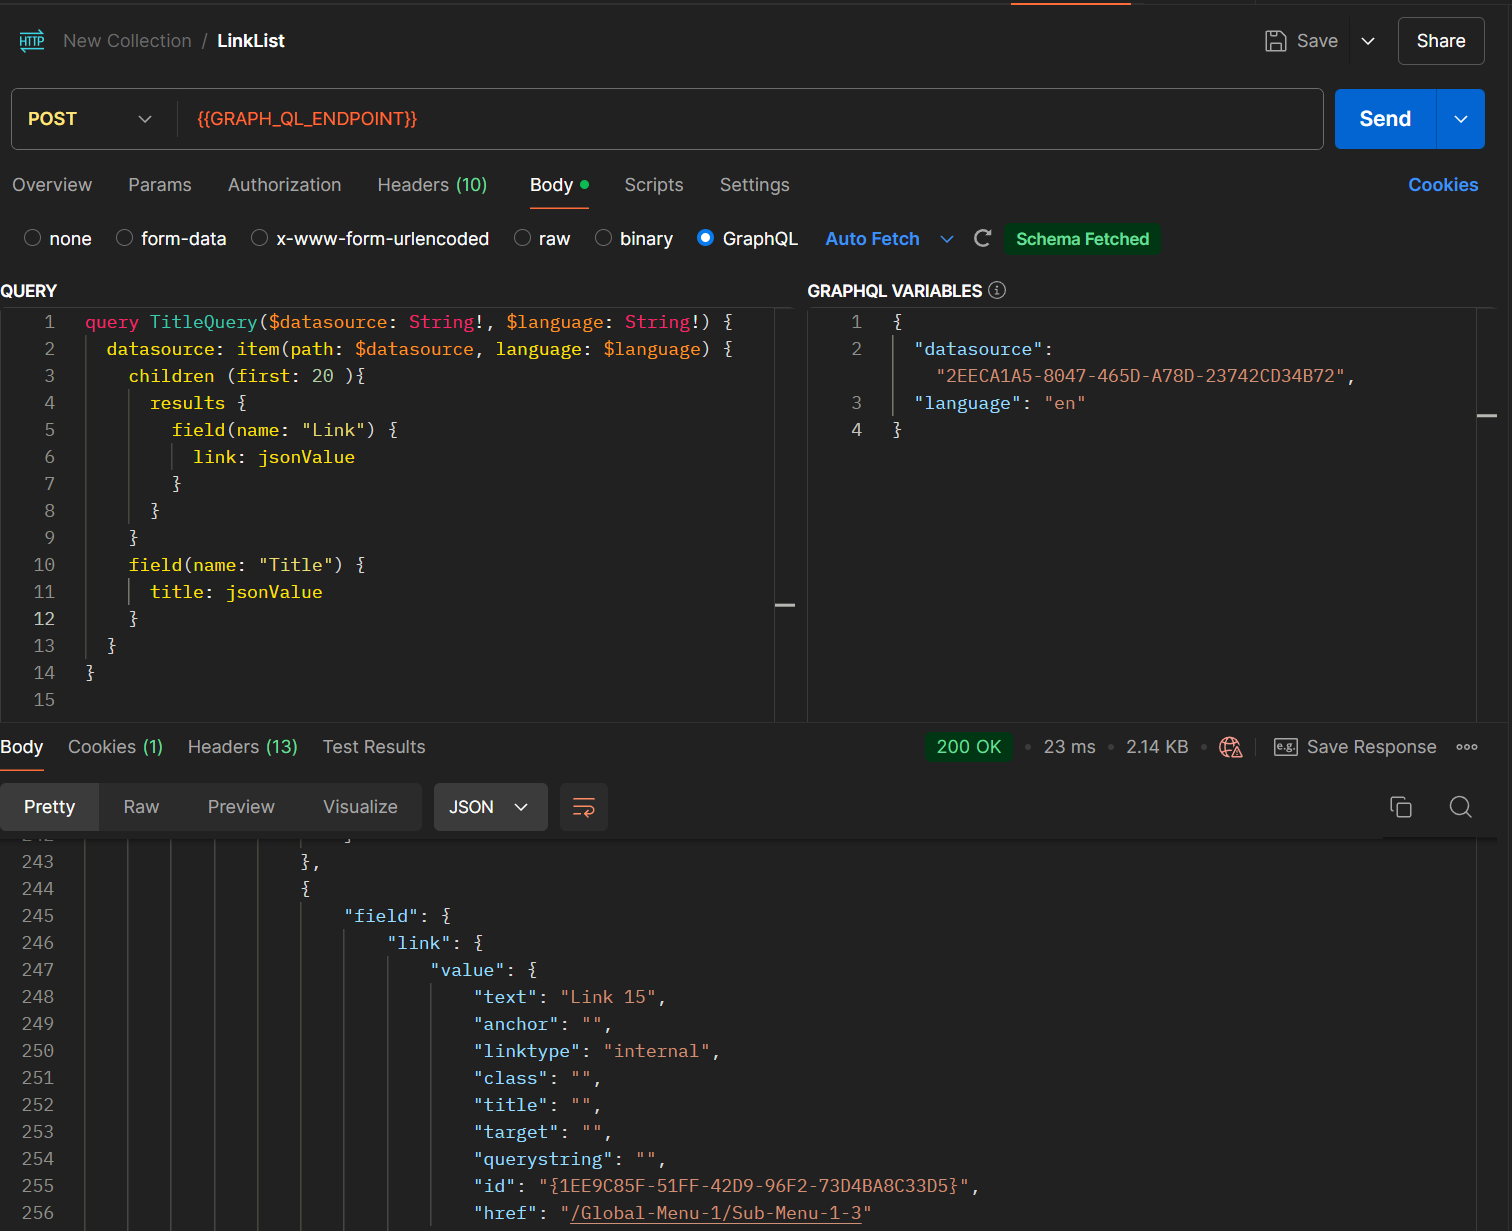Open response Headers (13) tab

click(243, 747)
